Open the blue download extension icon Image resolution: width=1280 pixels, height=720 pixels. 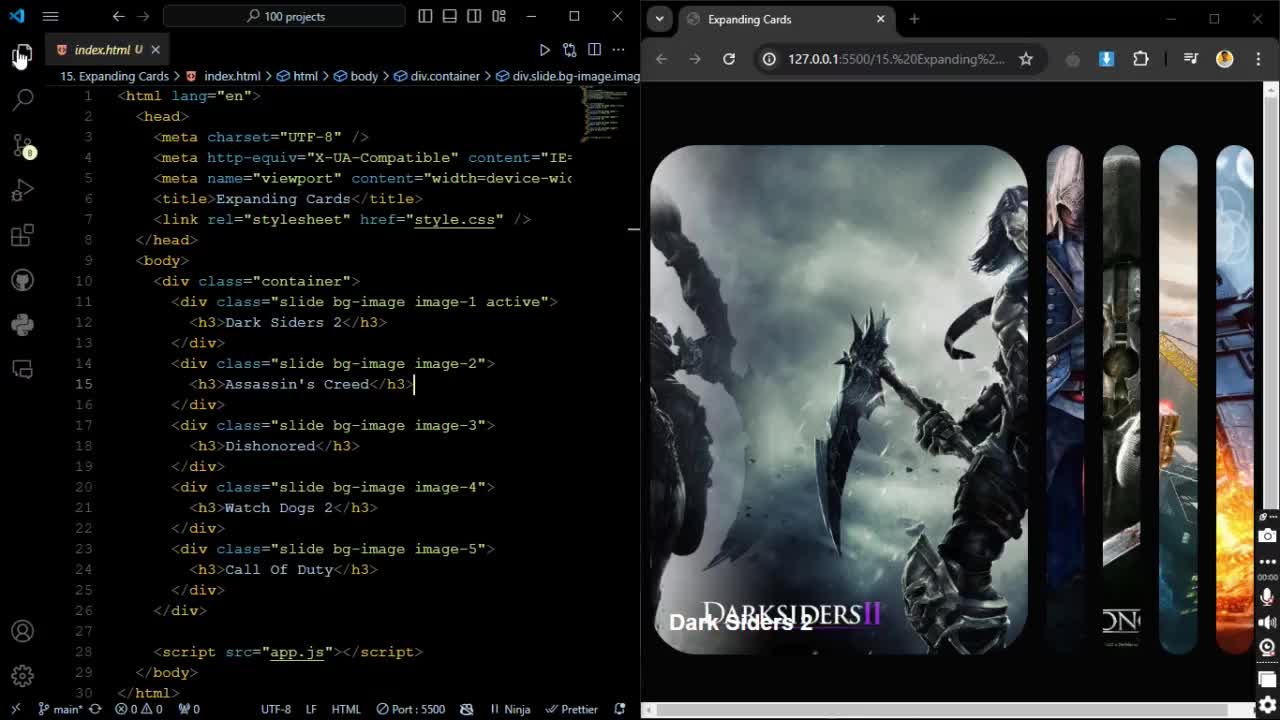[x=1106, y=59]
